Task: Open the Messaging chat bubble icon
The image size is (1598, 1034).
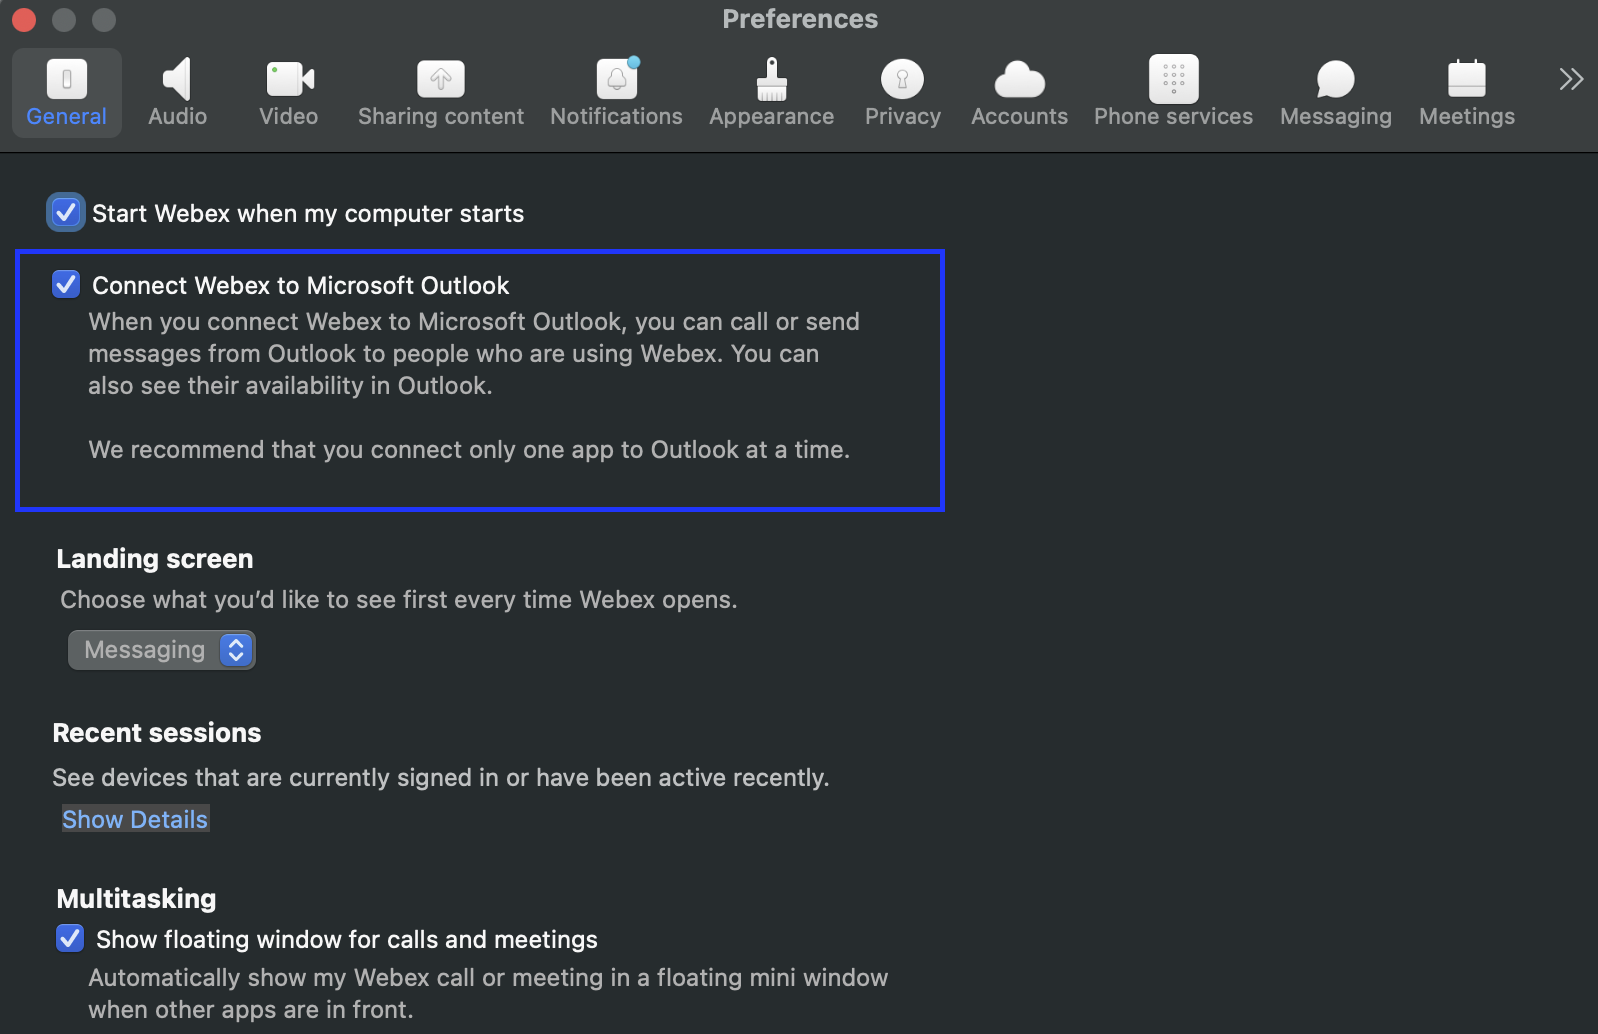Action: tap(1335, 79)
